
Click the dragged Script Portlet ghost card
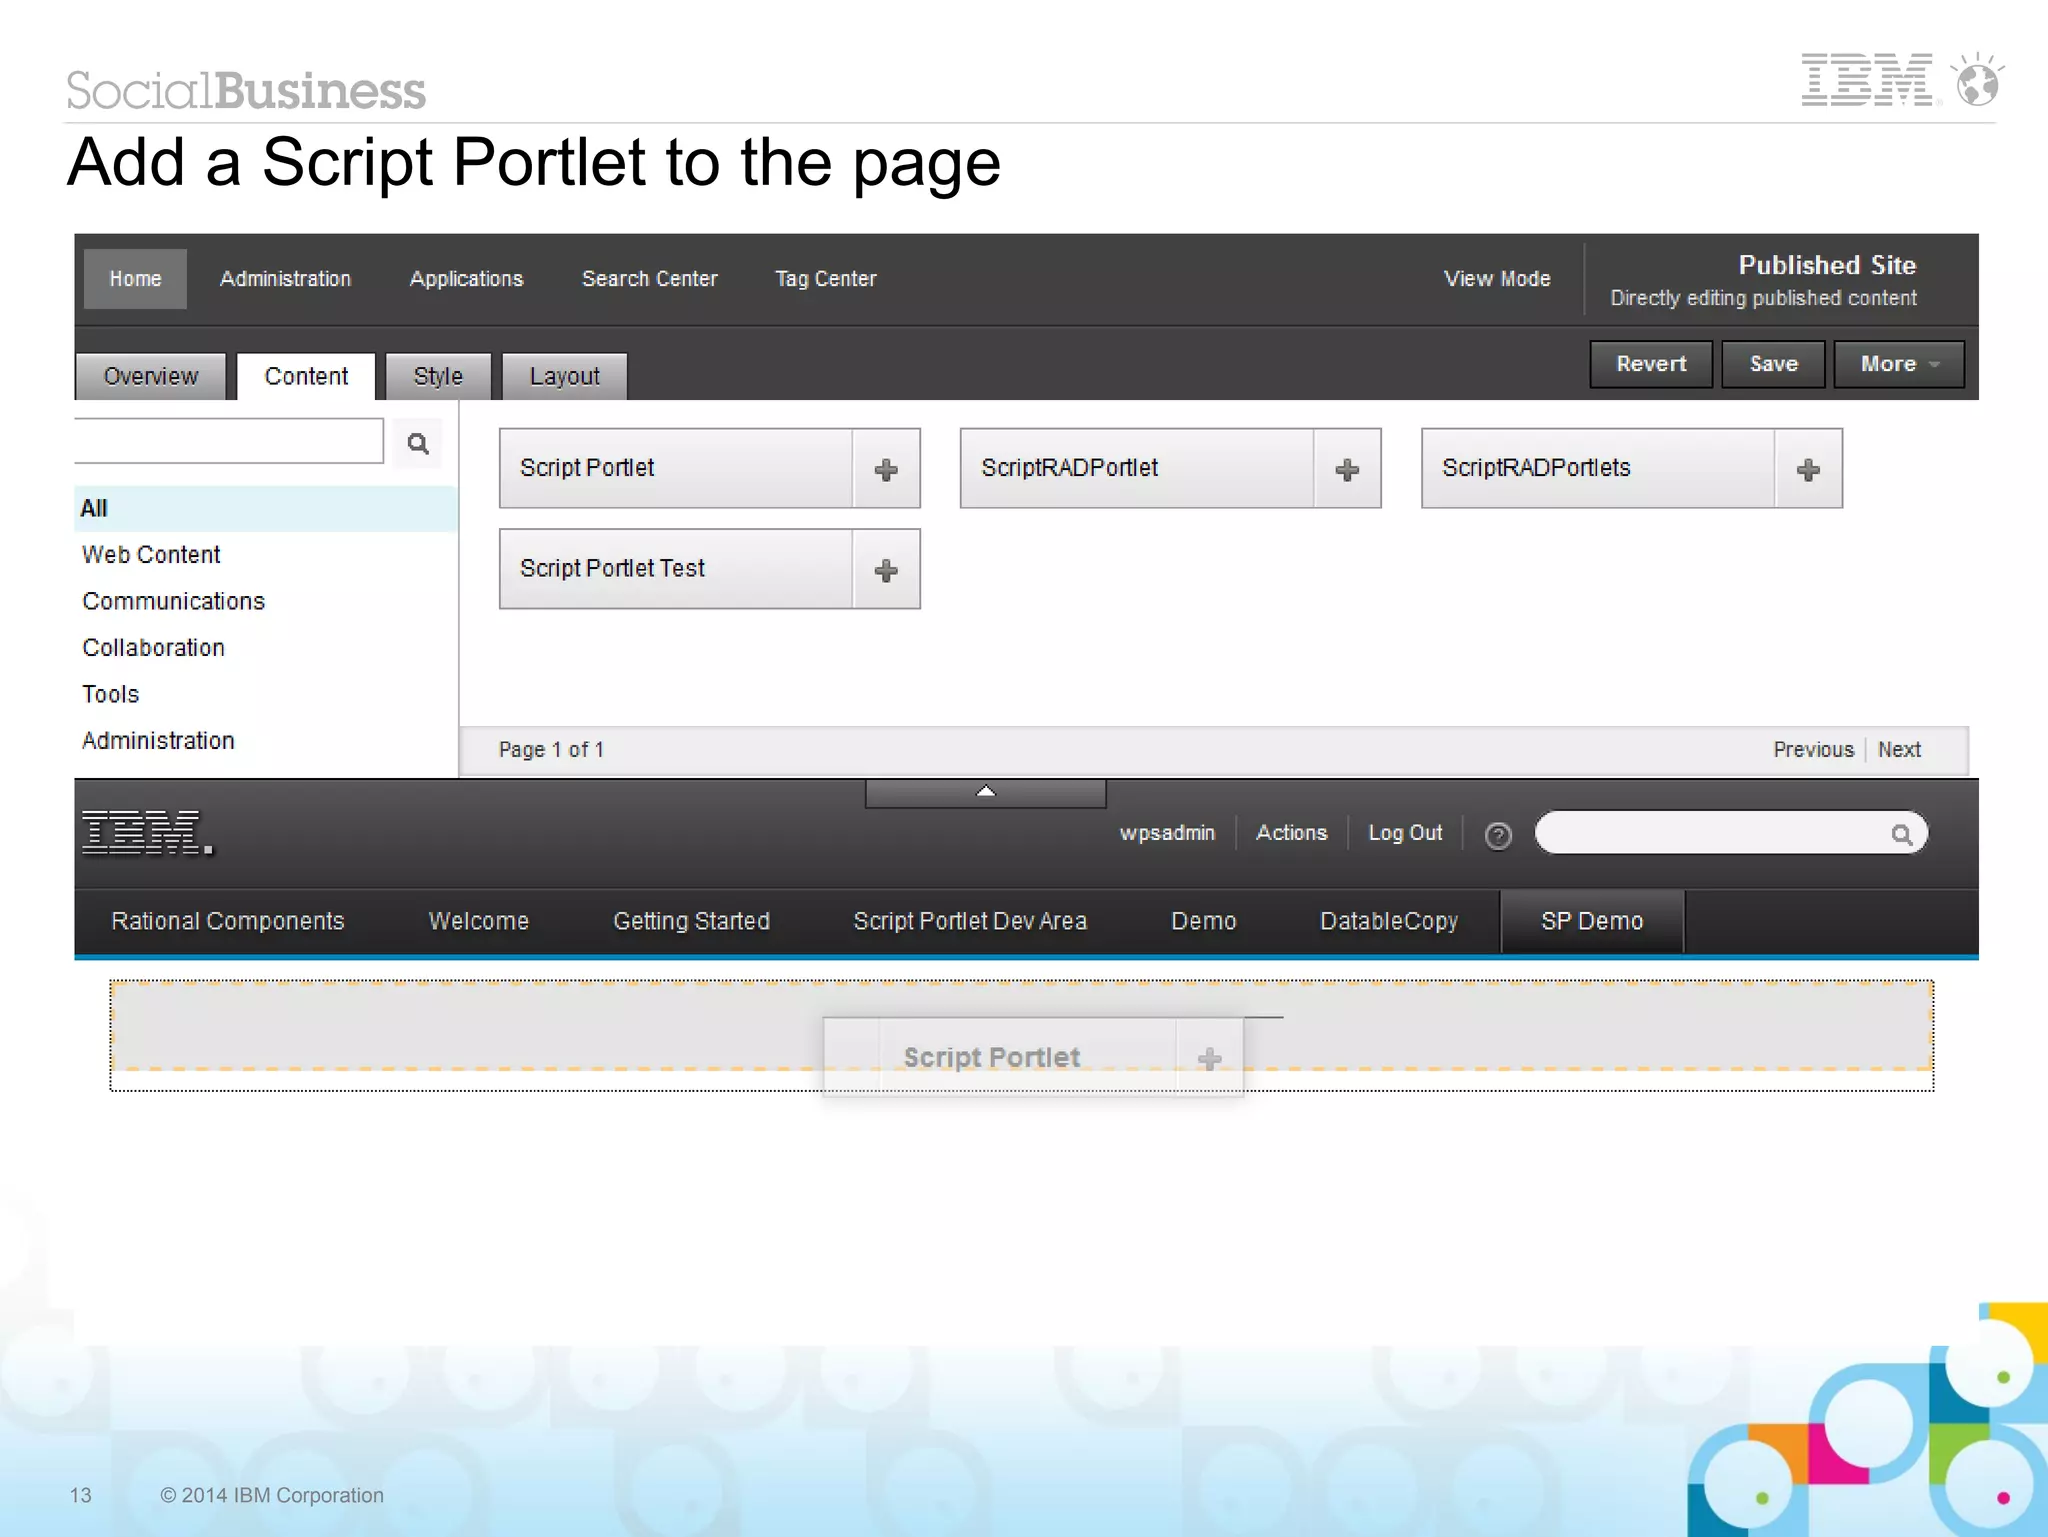coord(1032,1057)
